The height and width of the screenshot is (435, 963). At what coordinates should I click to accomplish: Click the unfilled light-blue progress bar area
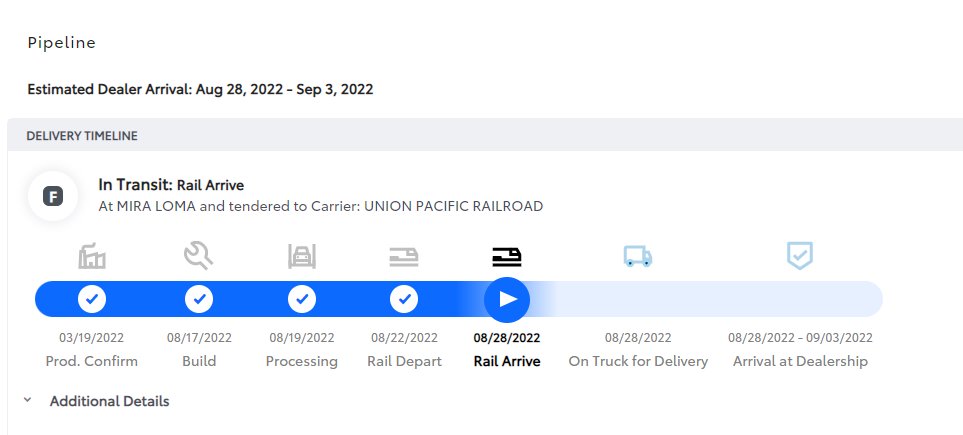point(706,299)
